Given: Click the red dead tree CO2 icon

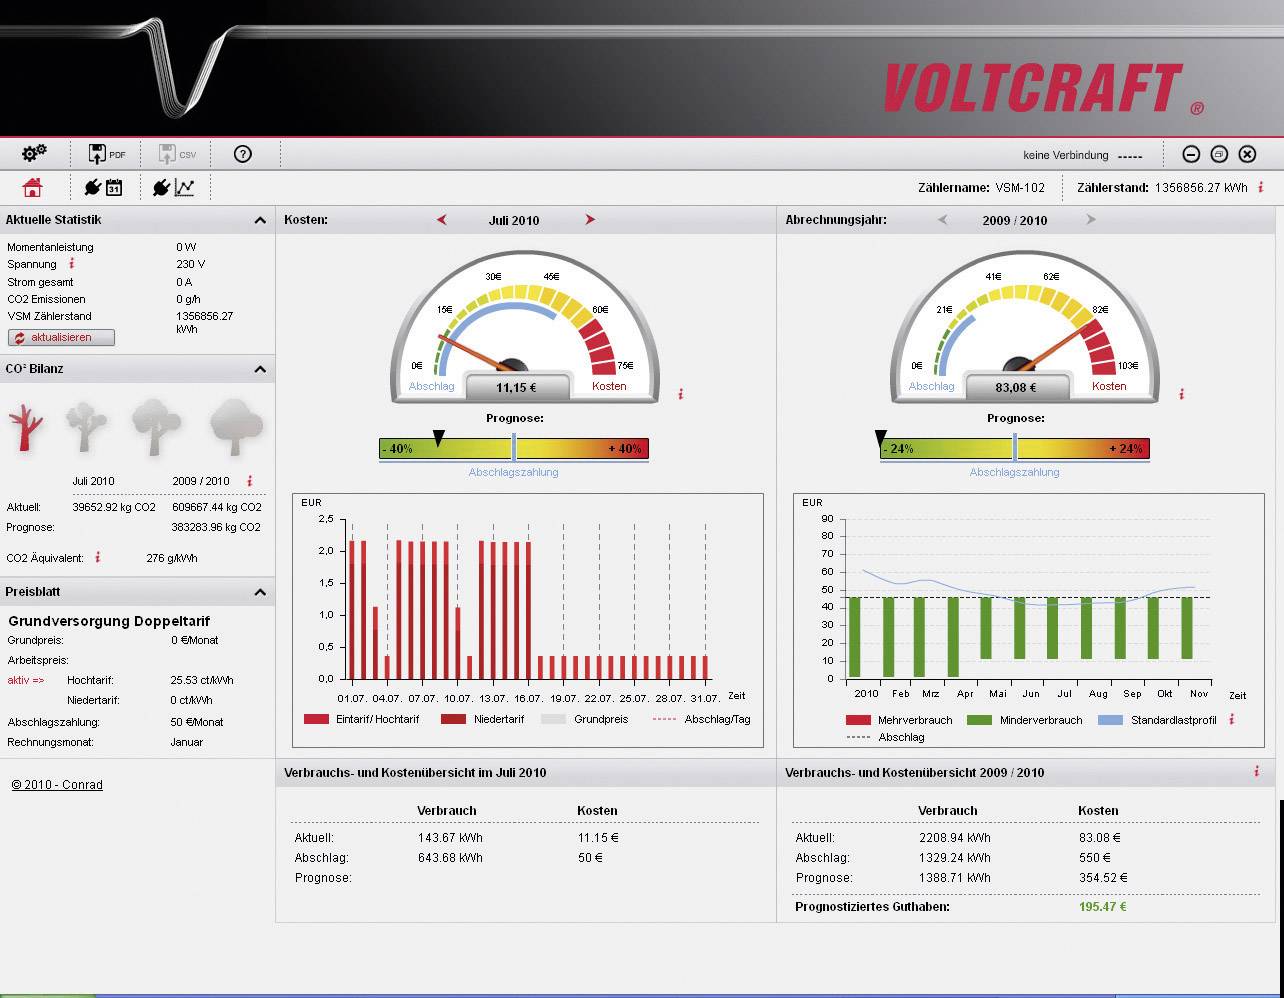Looking at the screenshot, I should click(x=27, y=428).
